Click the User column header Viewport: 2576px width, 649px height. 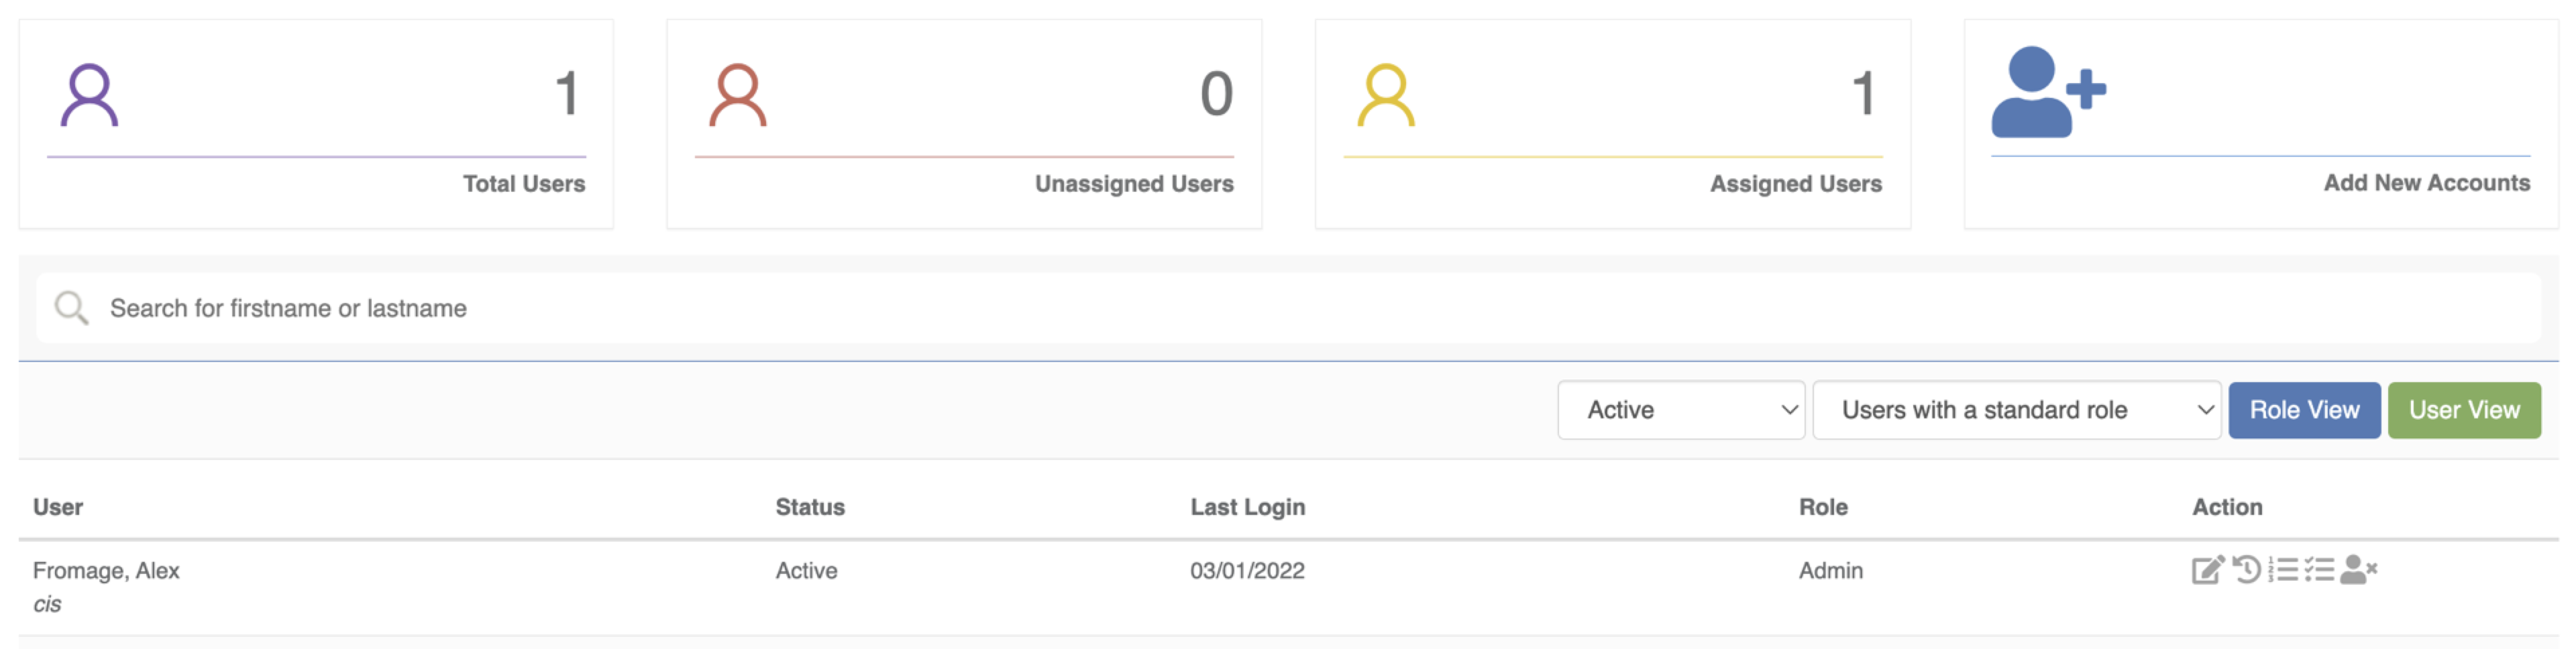(x=58, y=507)
